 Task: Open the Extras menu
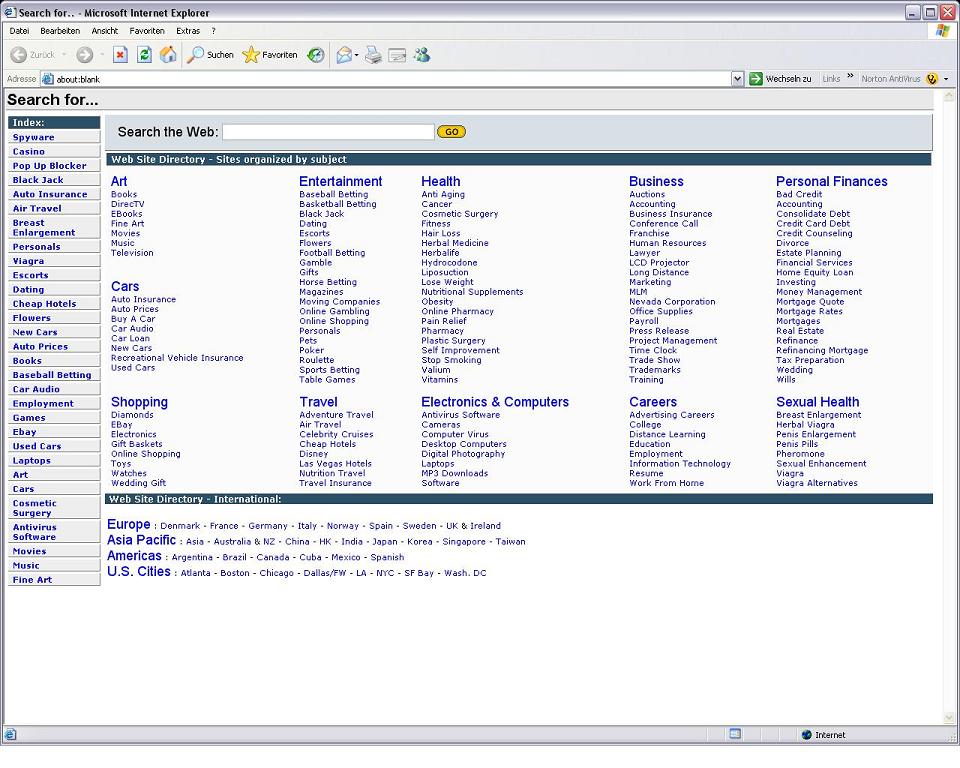point(188,31)
